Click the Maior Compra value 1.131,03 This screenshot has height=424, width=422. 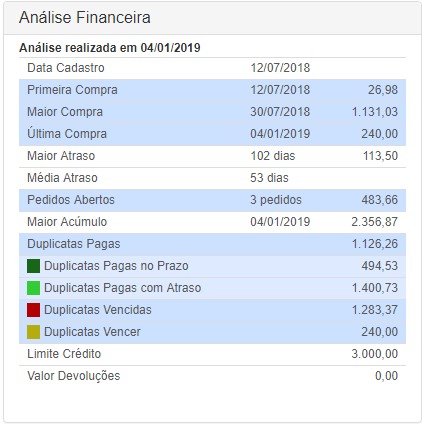(x=375, y=112)
